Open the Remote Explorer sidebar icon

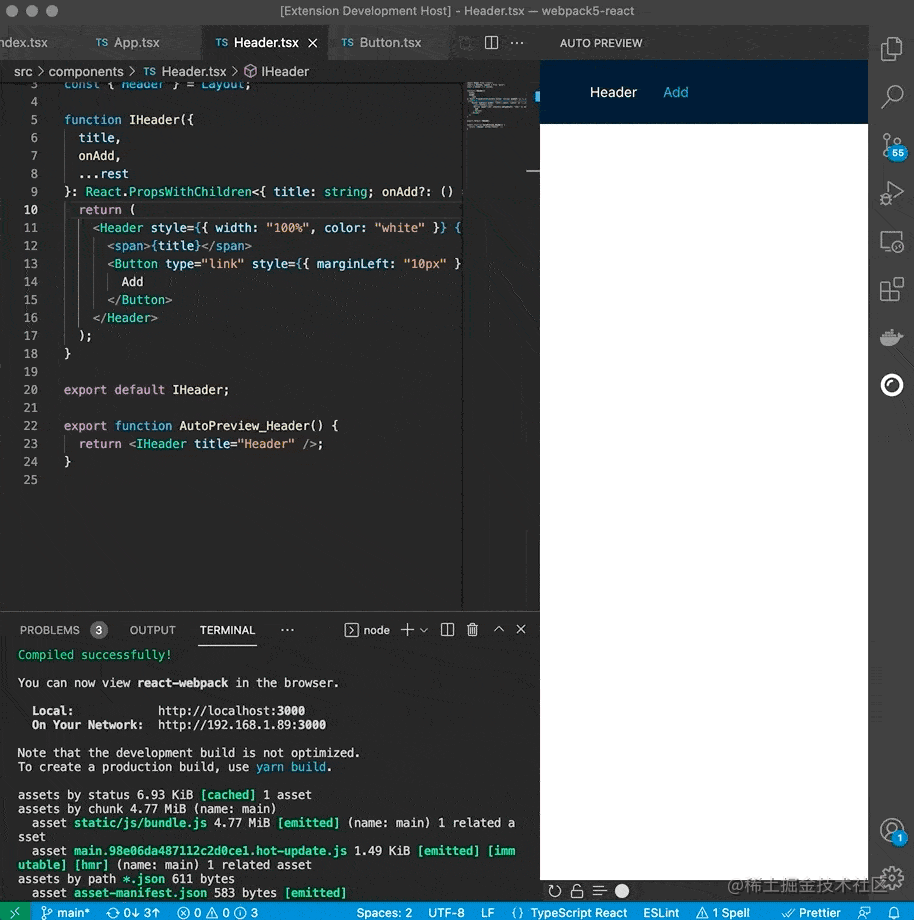point(891,241)
